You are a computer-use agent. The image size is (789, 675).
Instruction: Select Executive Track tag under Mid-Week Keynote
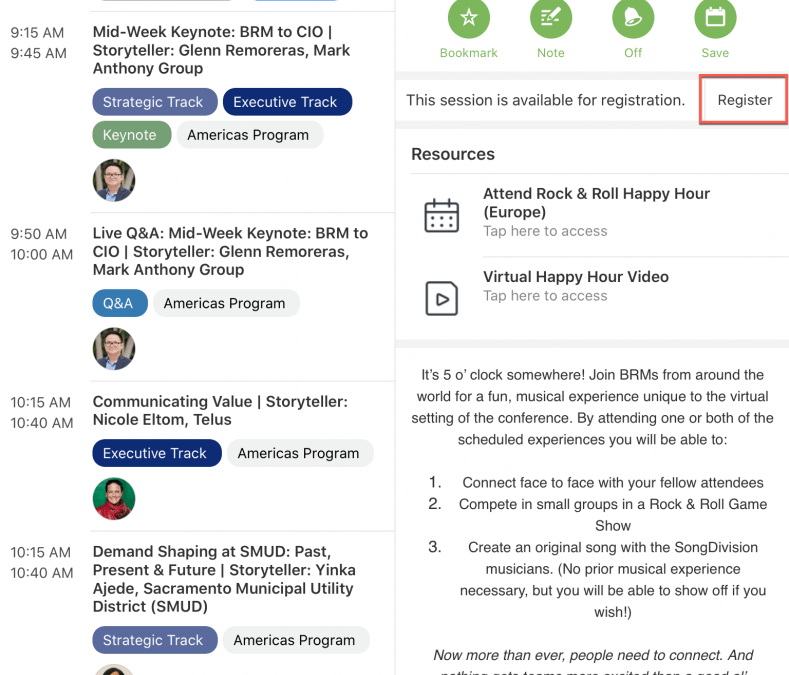(x=287, y=102)
